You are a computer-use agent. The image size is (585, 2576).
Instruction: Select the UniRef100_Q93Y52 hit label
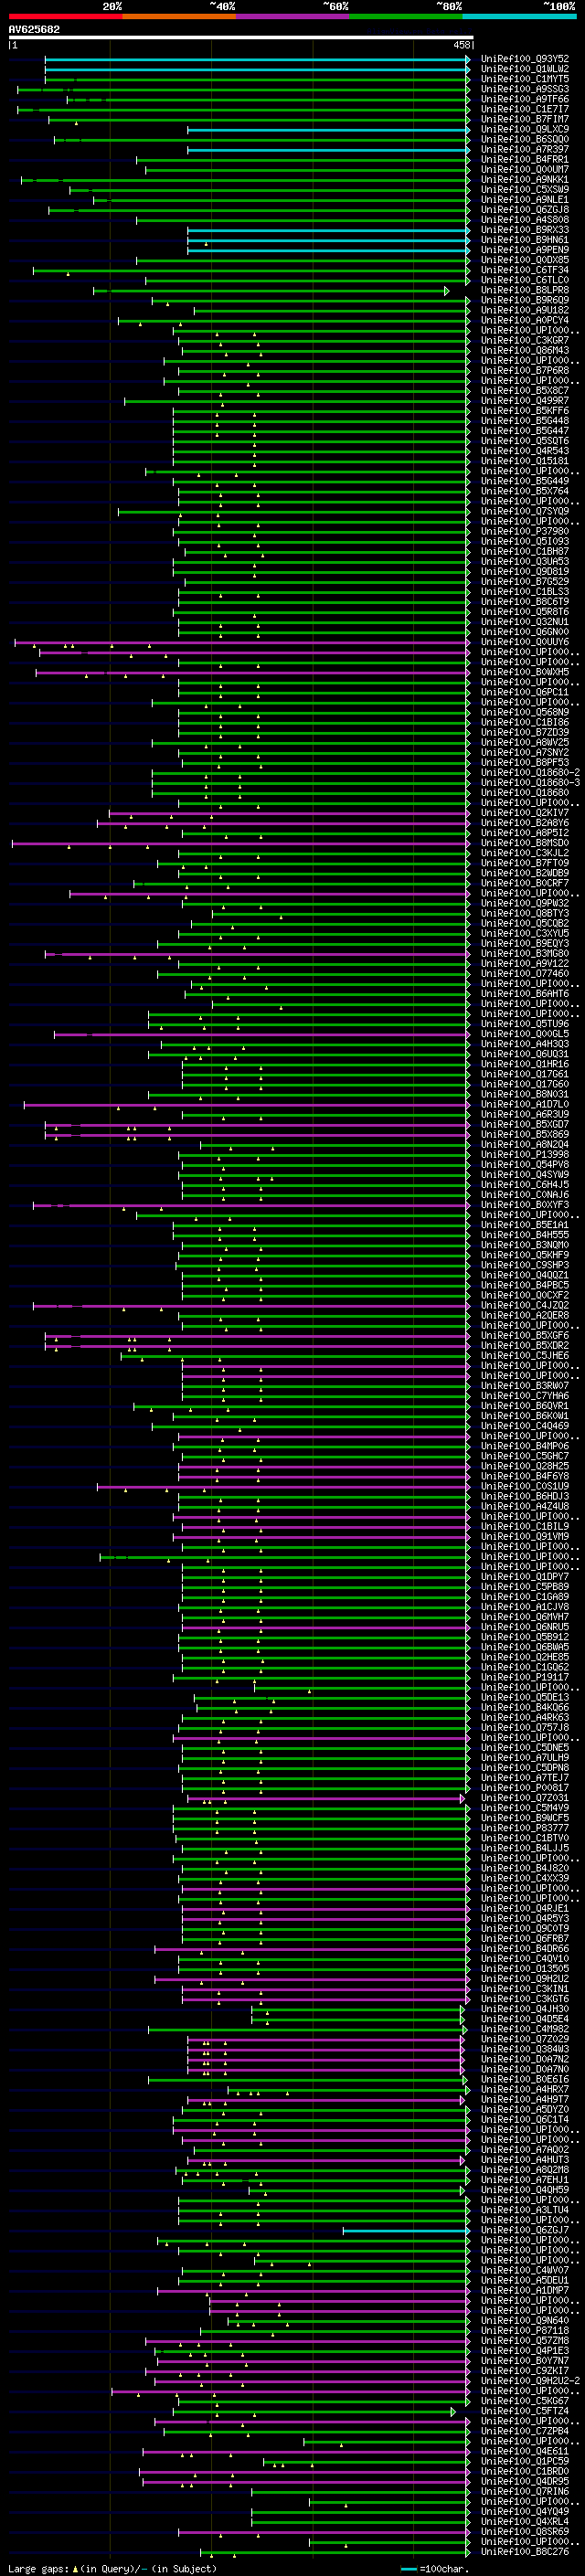click(525, 59)
